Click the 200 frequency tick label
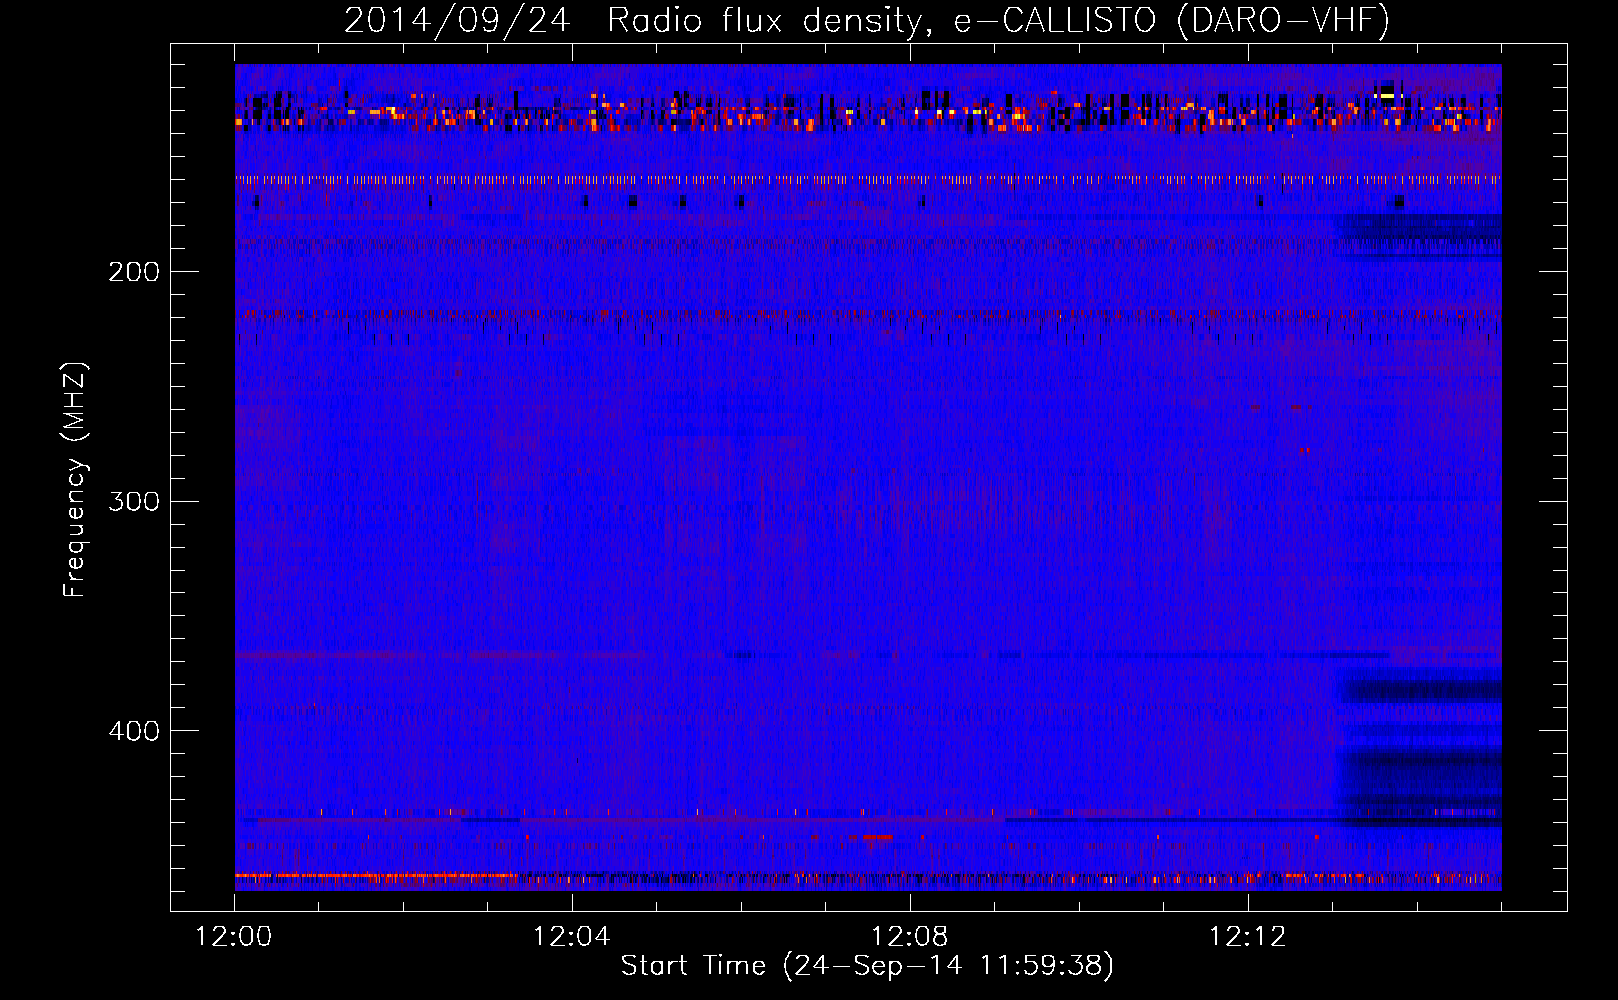1618x1000 pixels. point(133,271)
